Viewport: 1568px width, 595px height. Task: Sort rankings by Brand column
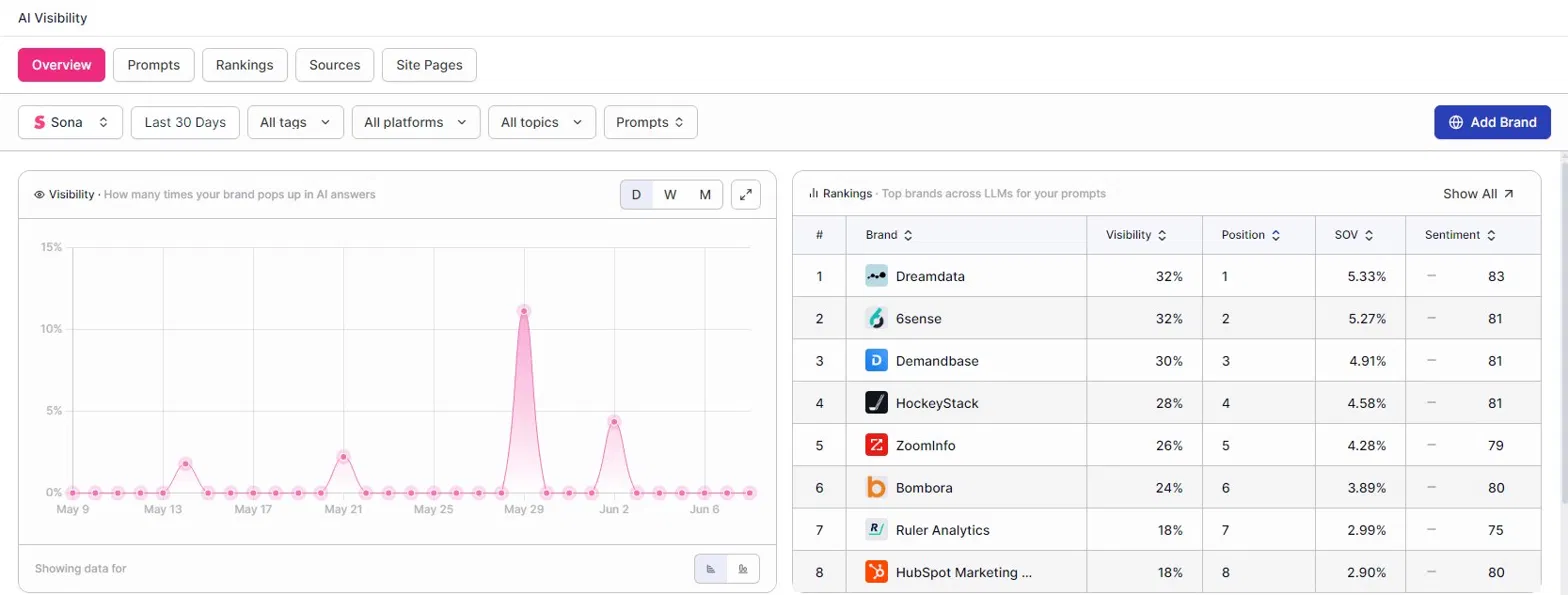(x=889, y=235)
